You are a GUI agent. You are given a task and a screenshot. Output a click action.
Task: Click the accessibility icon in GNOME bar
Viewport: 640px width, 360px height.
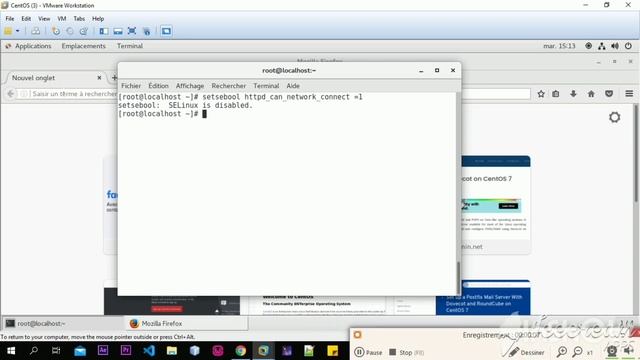[x=588, y=46]
